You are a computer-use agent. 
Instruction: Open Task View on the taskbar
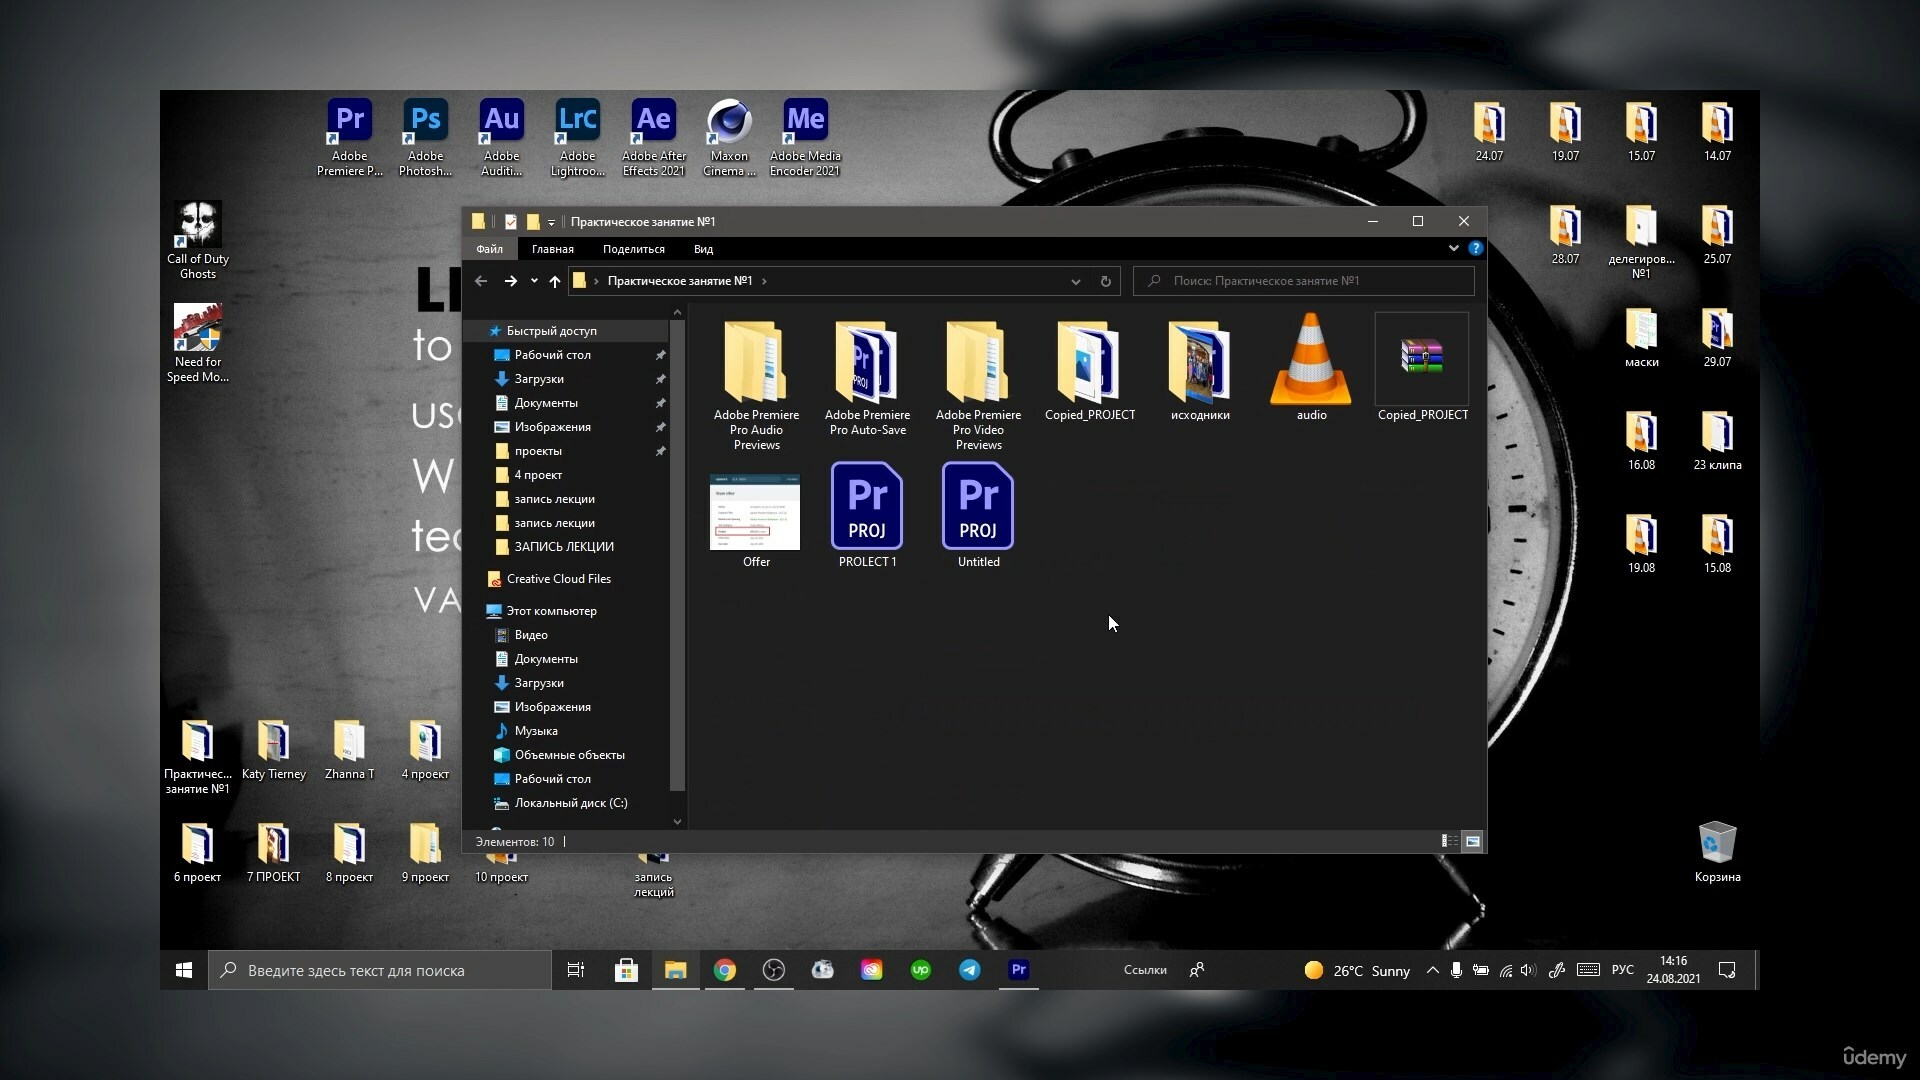[576, 969]
